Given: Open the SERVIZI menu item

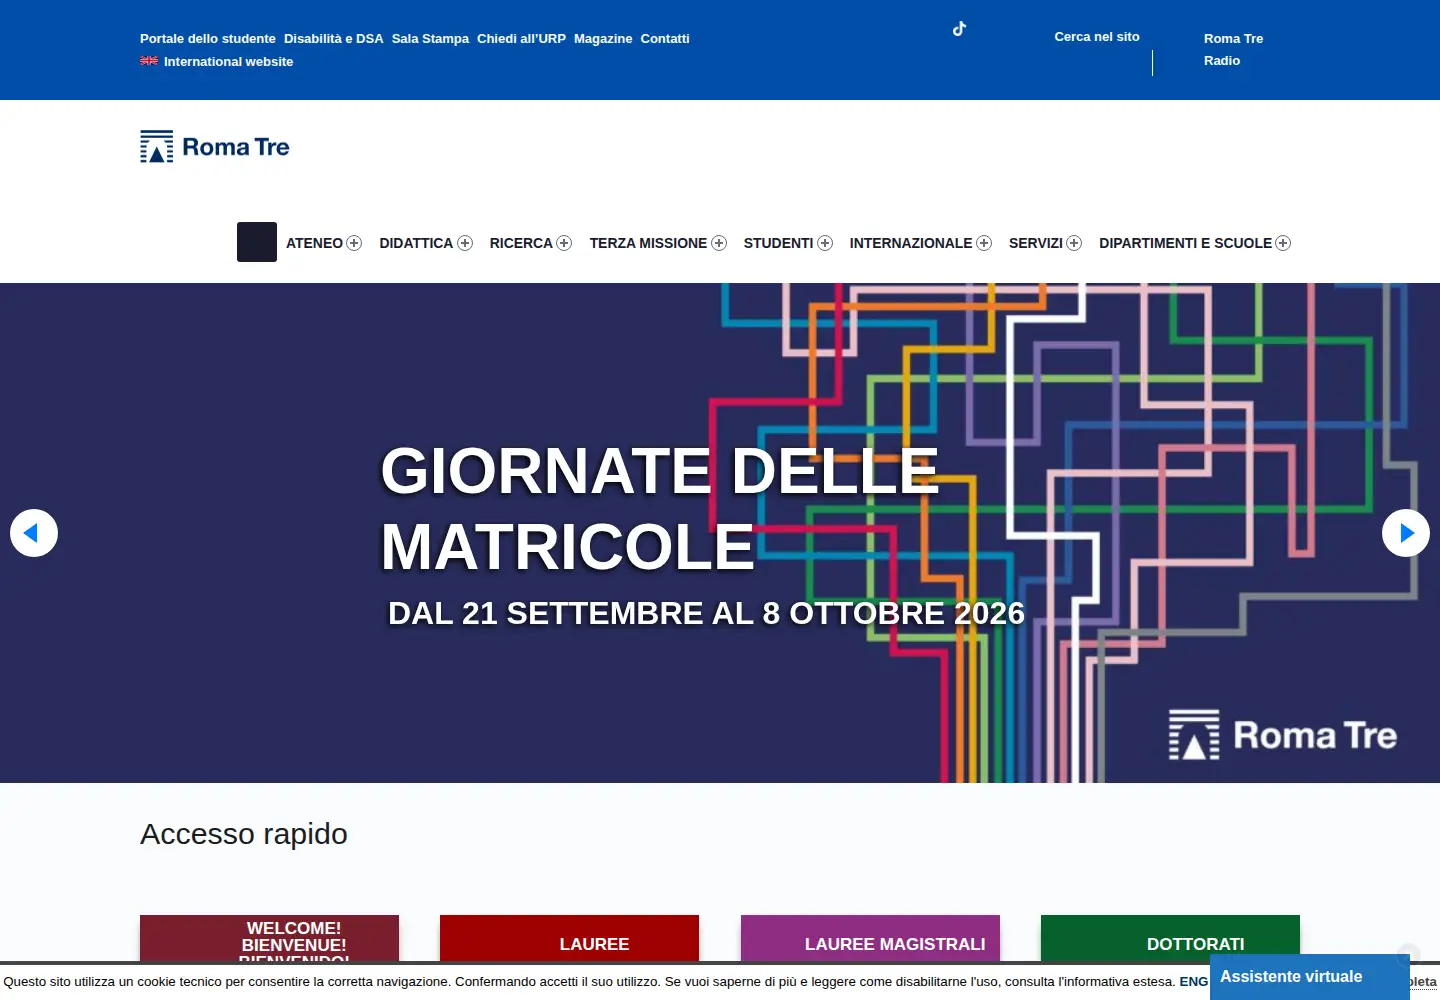Looking at the screenshot, I should click(1036, 243).
